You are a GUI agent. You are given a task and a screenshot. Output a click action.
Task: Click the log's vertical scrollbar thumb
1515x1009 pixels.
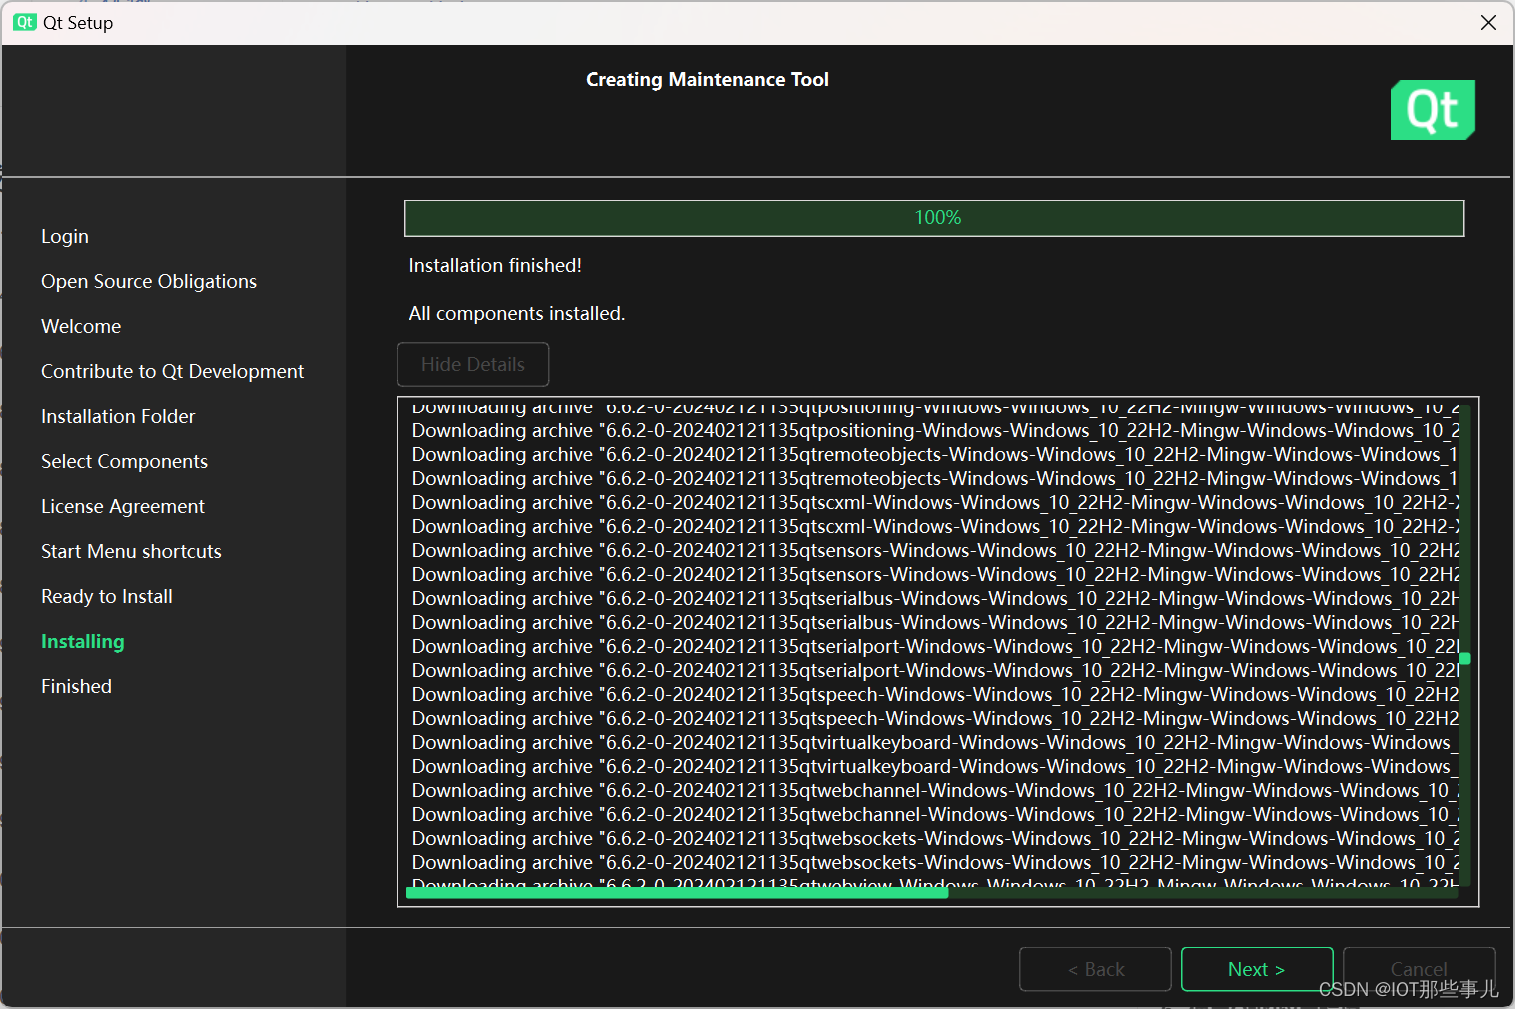pos(1465,658)
